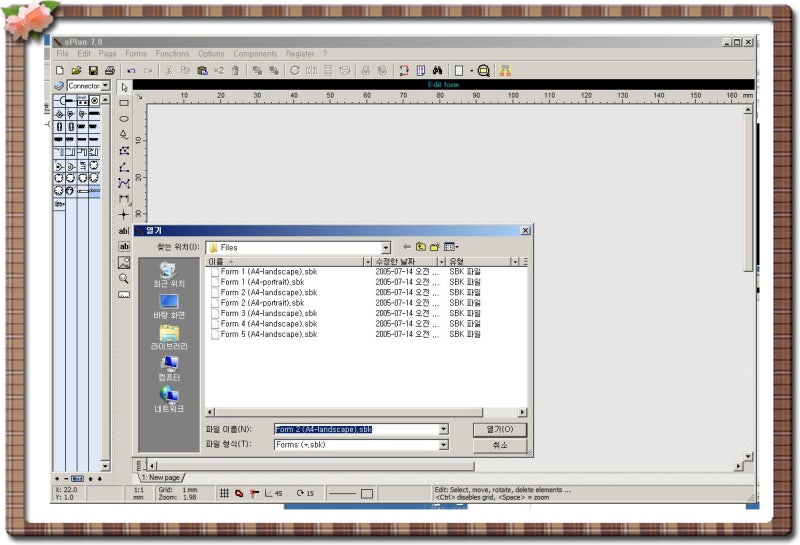Go to 최근 위치 recent places

[169, 275]
